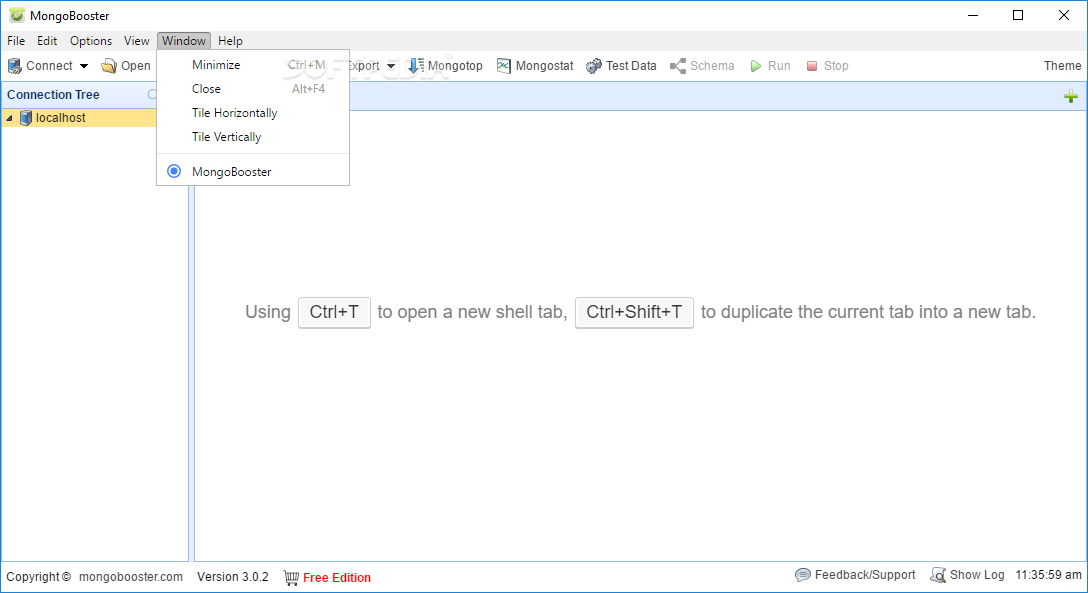Open the Feedback/Support link
This screenshot has width=1088, height=593.
coord(865,575)
